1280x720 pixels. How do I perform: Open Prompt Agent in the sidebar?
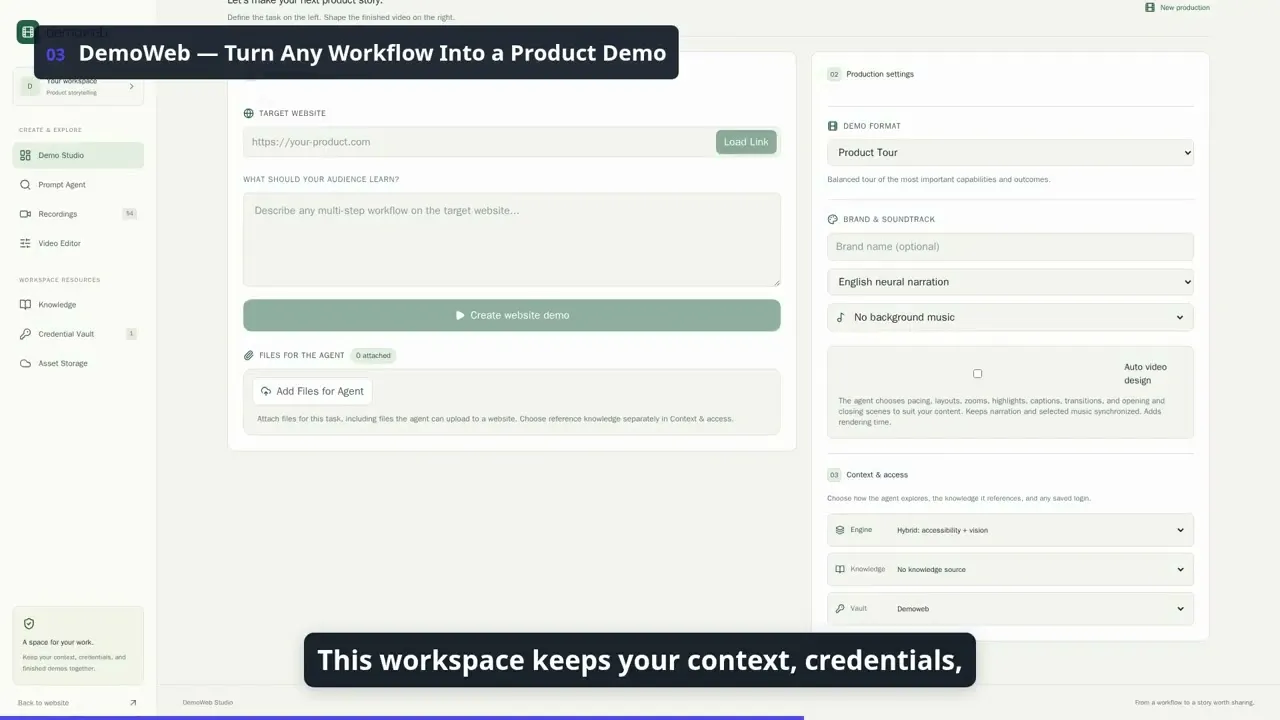coord(78,185)
